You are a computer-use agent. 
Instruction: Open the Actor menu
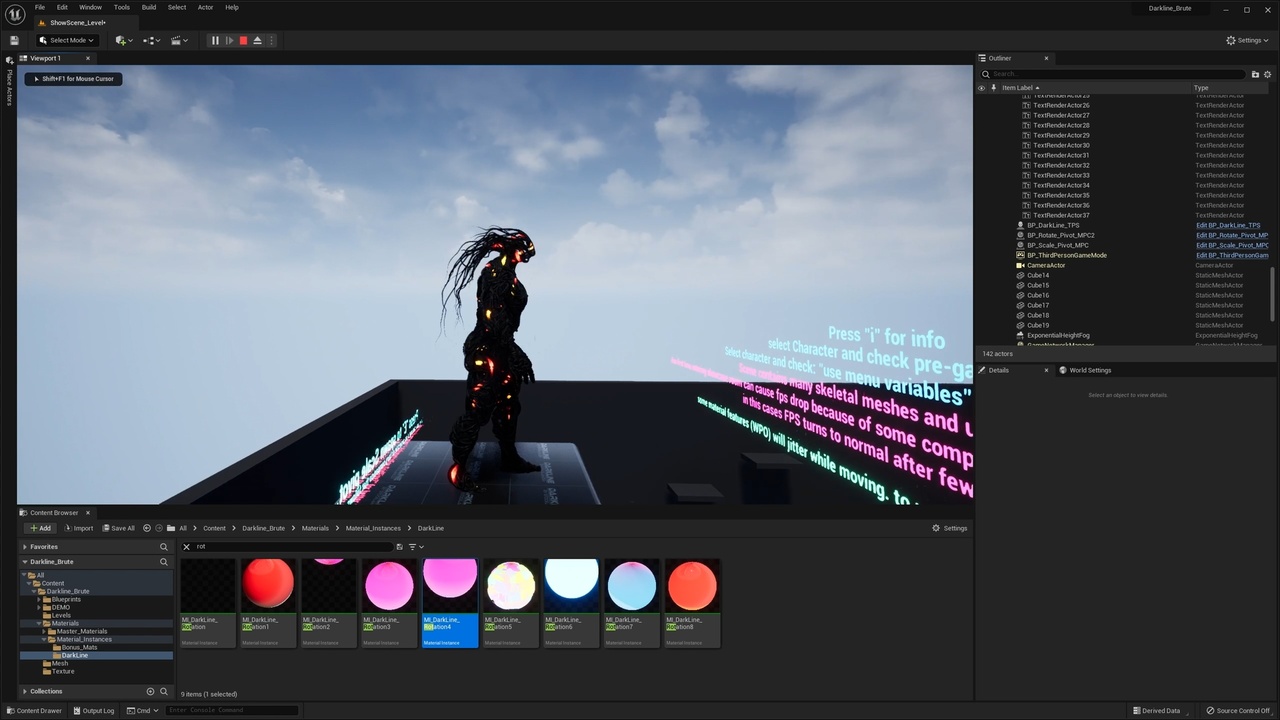(x=205, y=7)
